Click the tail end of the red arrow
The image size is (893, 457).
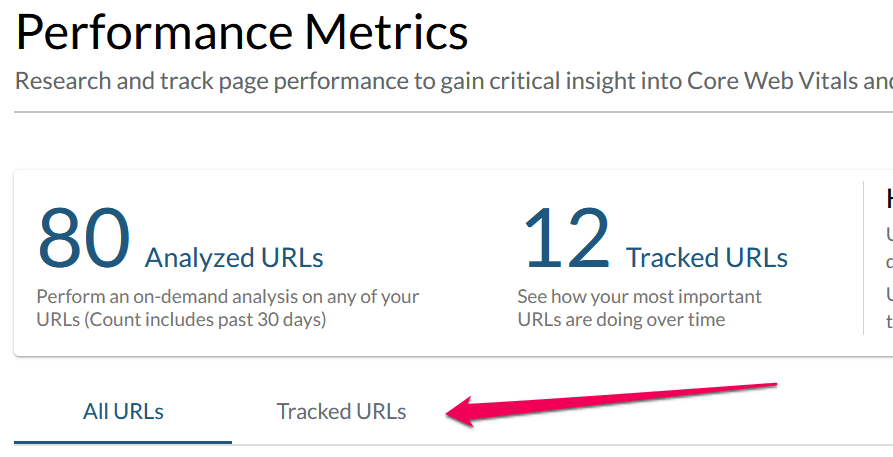770,384
